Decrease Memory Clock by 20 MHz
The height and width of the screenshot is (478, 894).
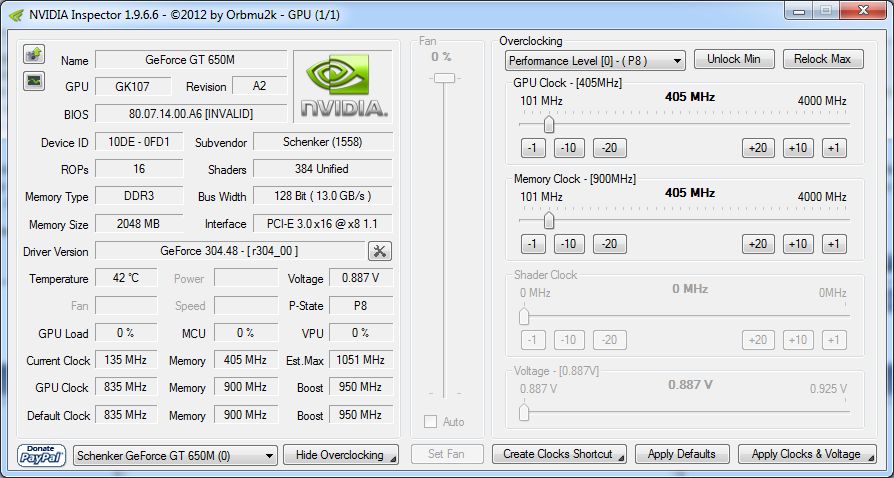610,244
